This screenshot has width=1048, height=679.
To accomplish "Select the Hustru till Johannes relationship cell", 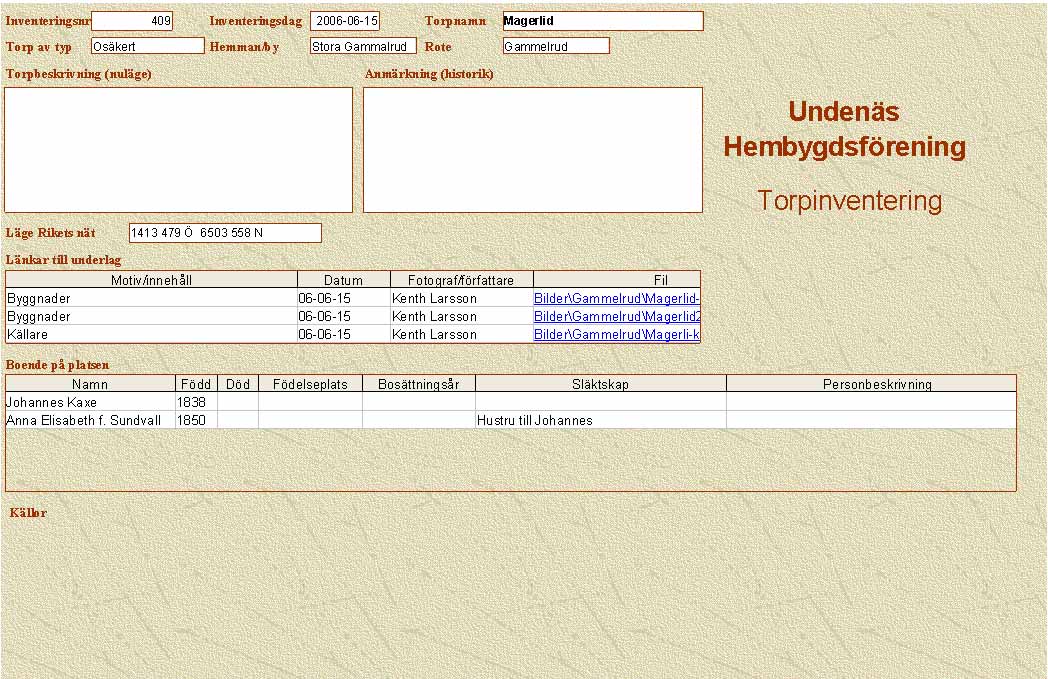I will pyautogui.click(x=600, y=420).
